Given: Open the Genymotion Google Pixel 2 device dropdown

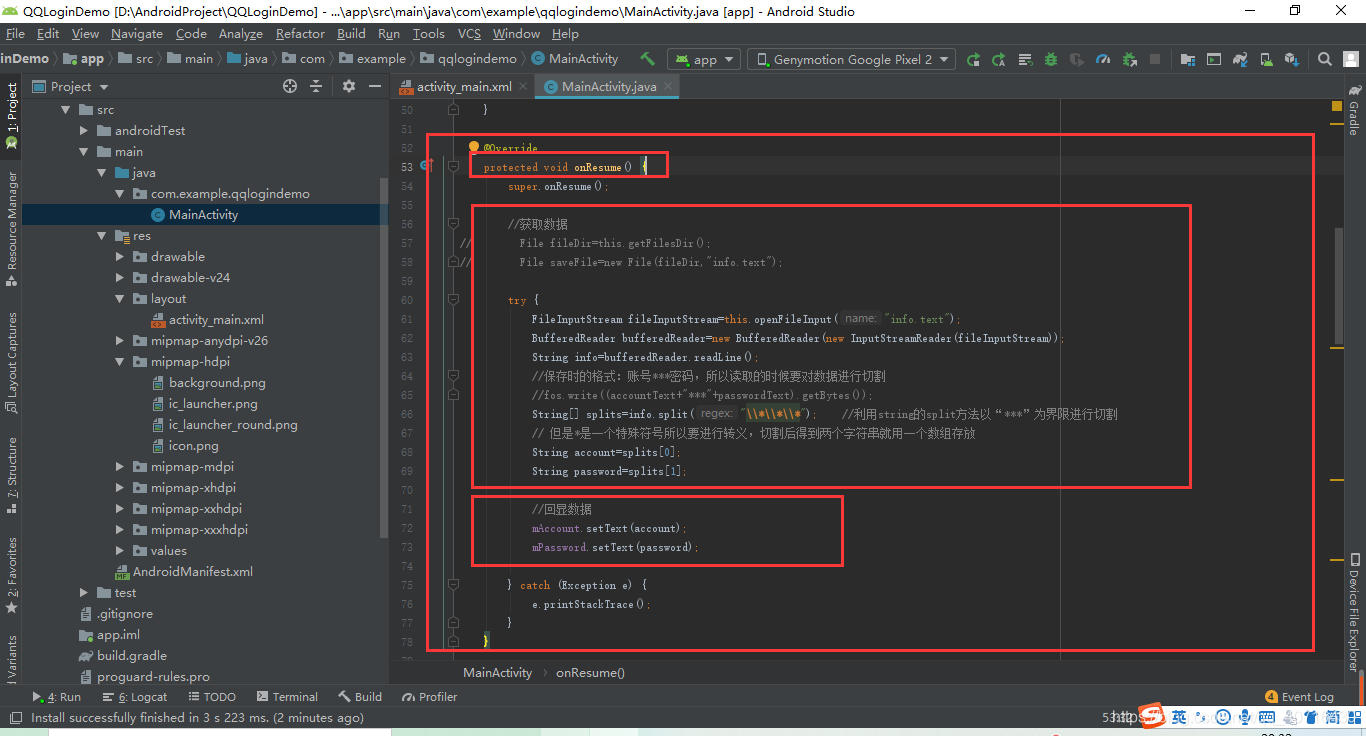Looking at the screenshot, I should [852, 59].
